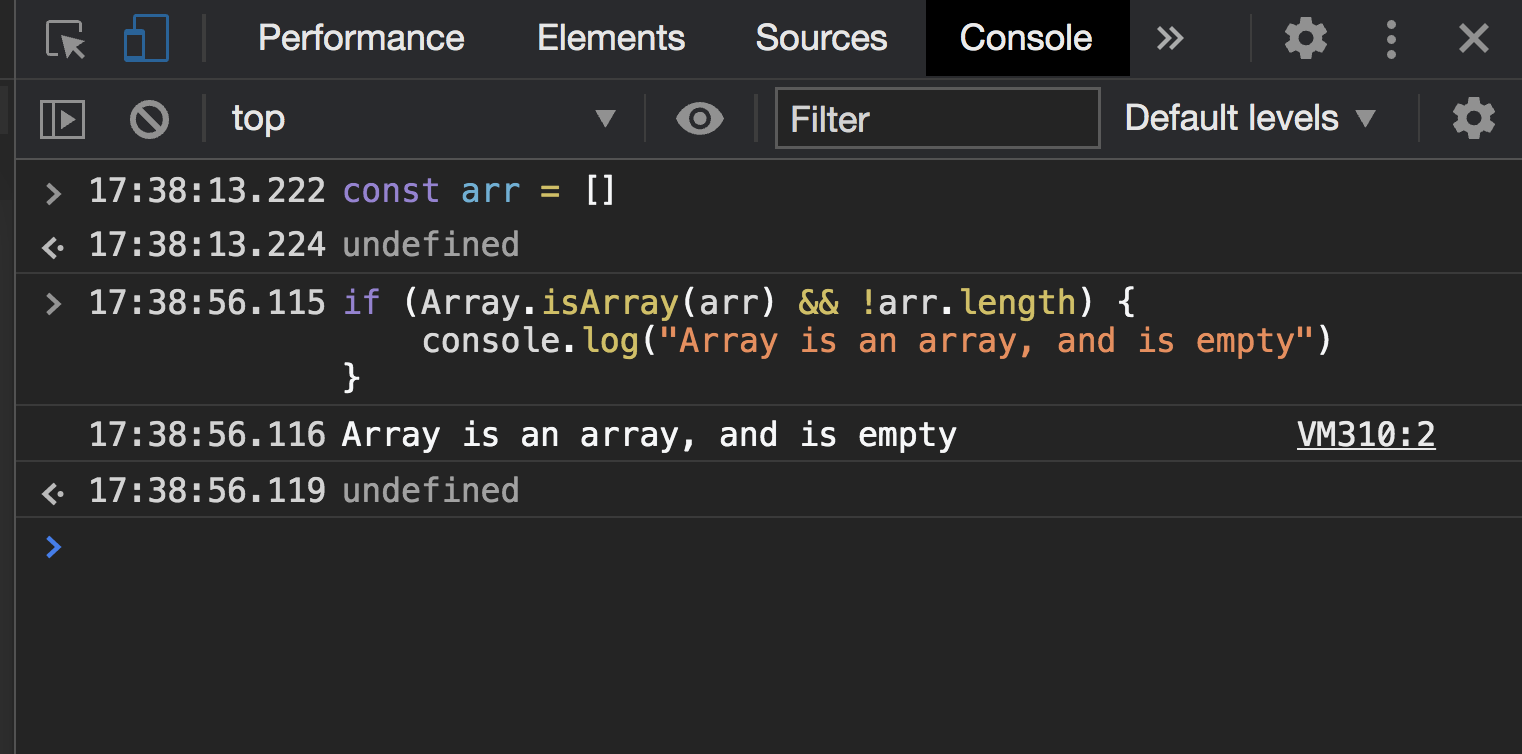
Task: Click inside the Filter input box
Action: point(936,118)
